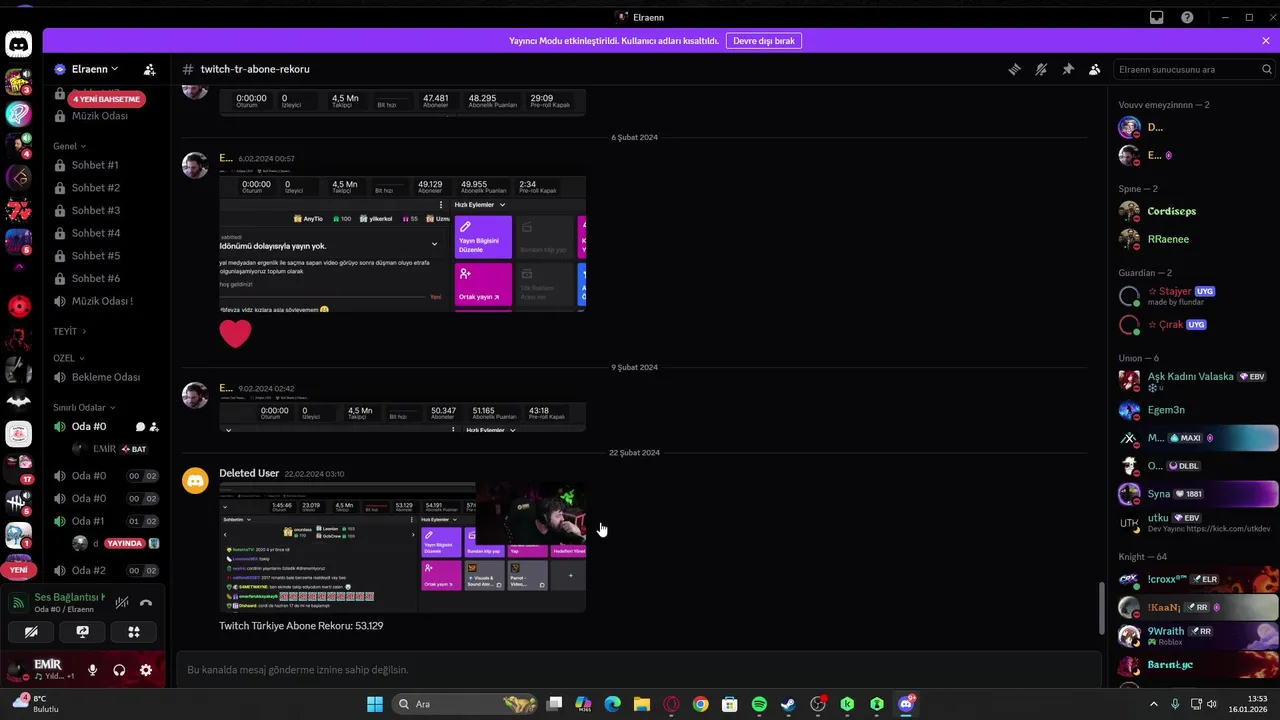The width and height of the screenshot is (1280, 720).
Task: Click the YENİ unread badge
Action: (x=18, y=570)
